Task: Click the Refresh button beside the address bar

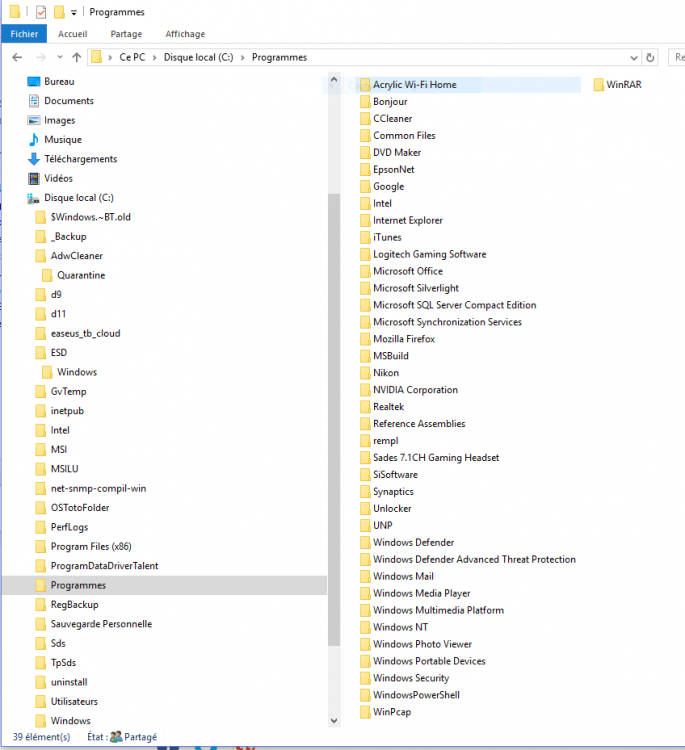Action: coord(650,57)
